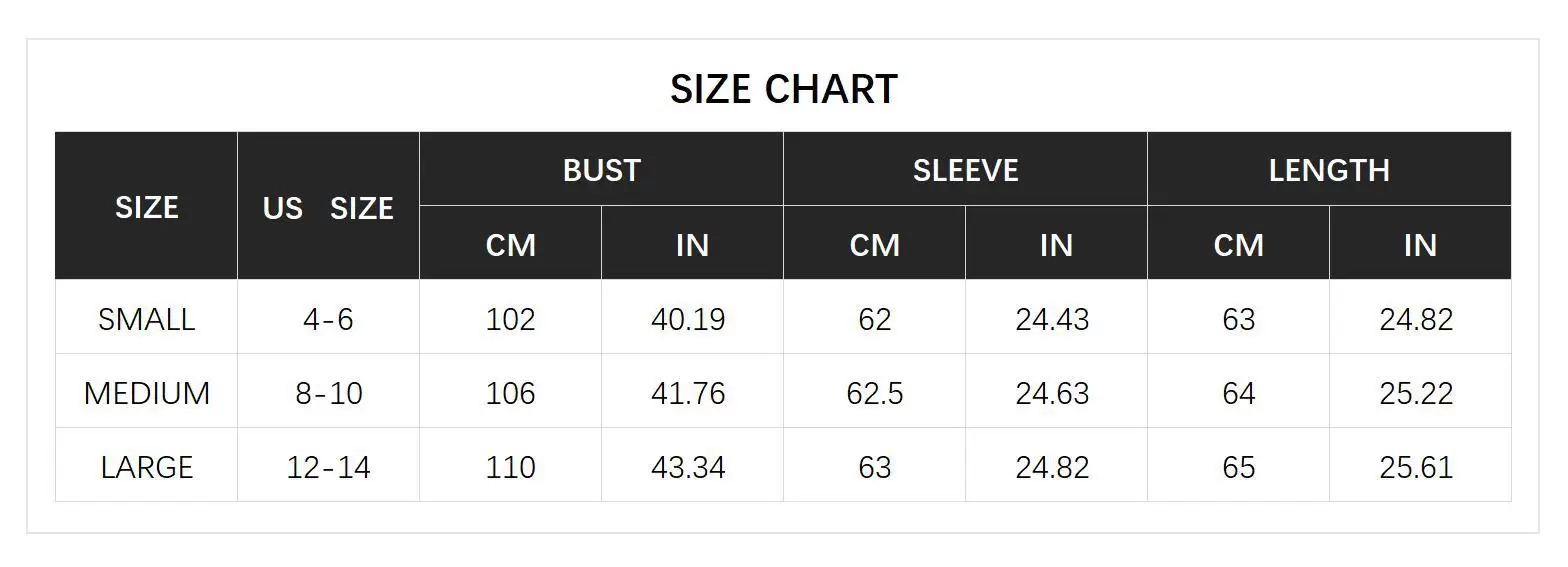The width and height of the screenshot is (1568, 567).
Task: Click the LENGTH header cell
Action: click(1329, 170)
